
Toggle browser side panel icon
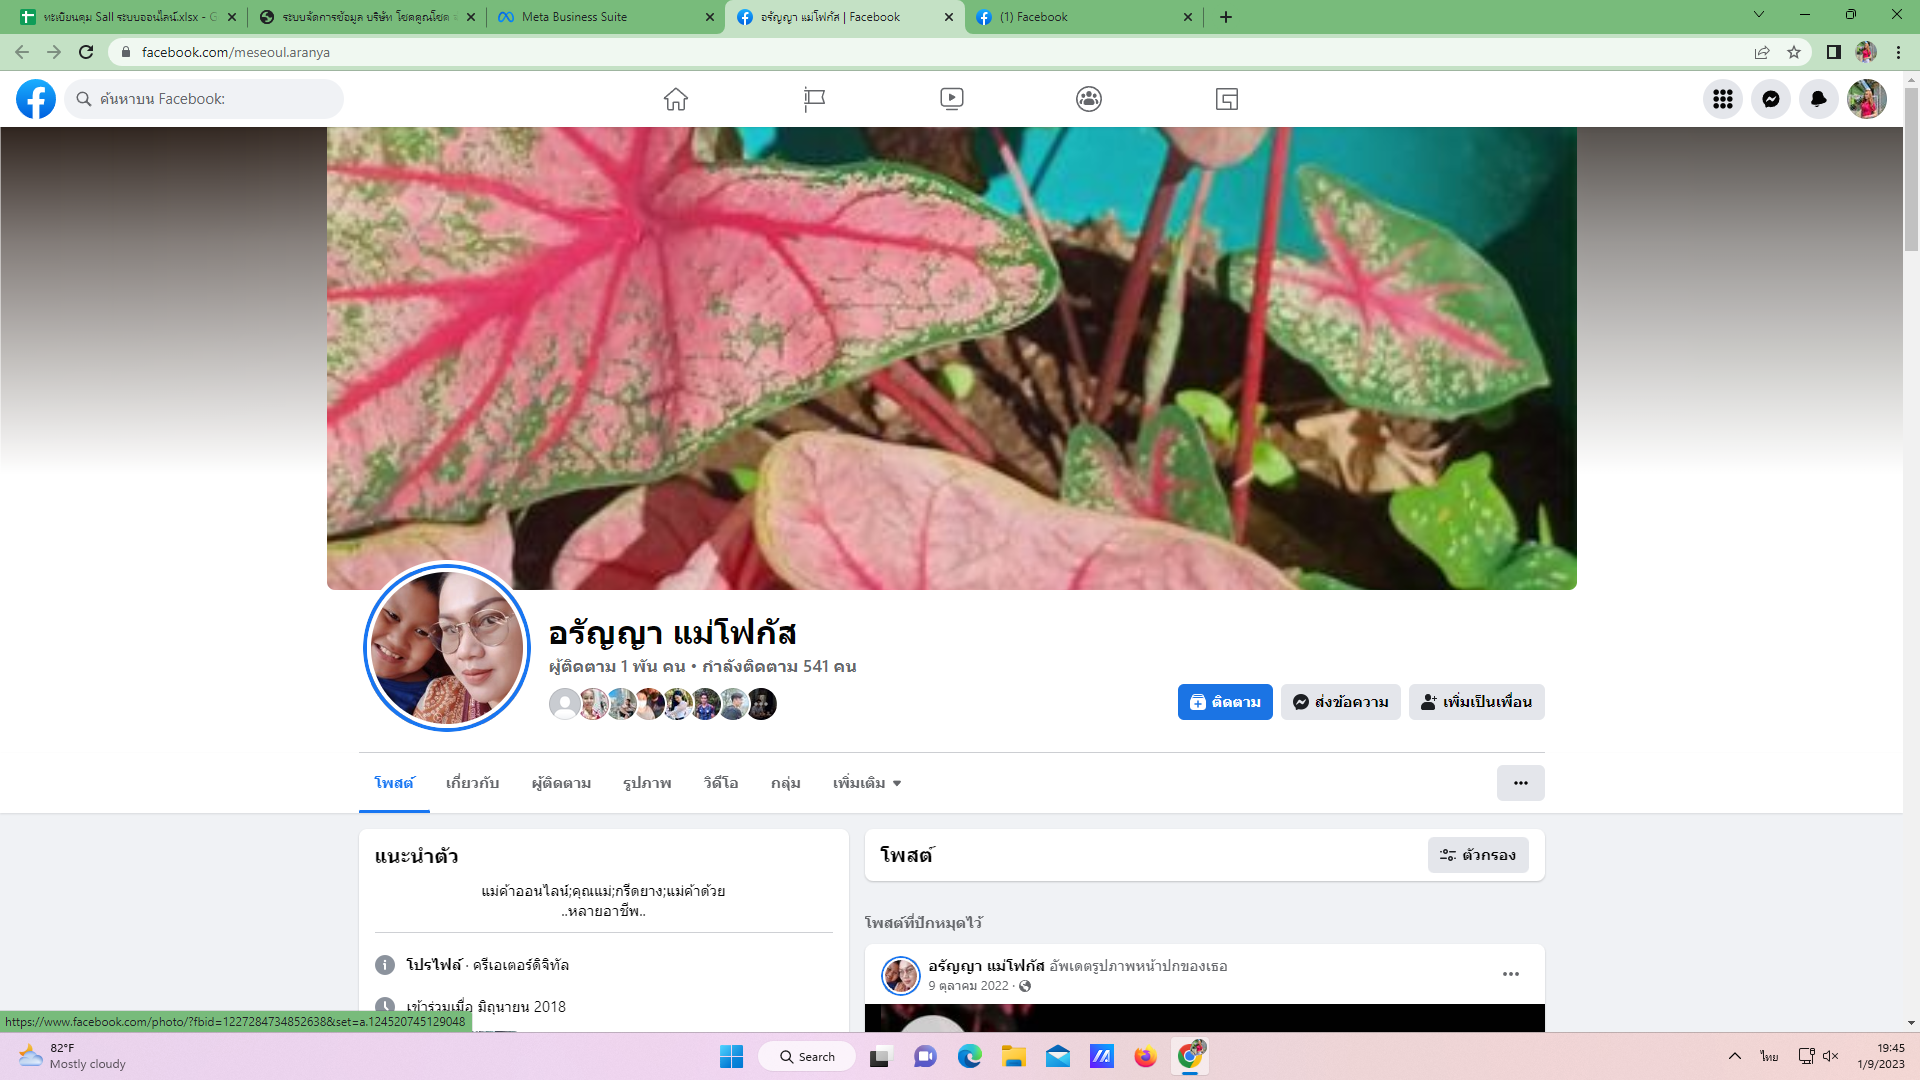[x=1833, y=52]
